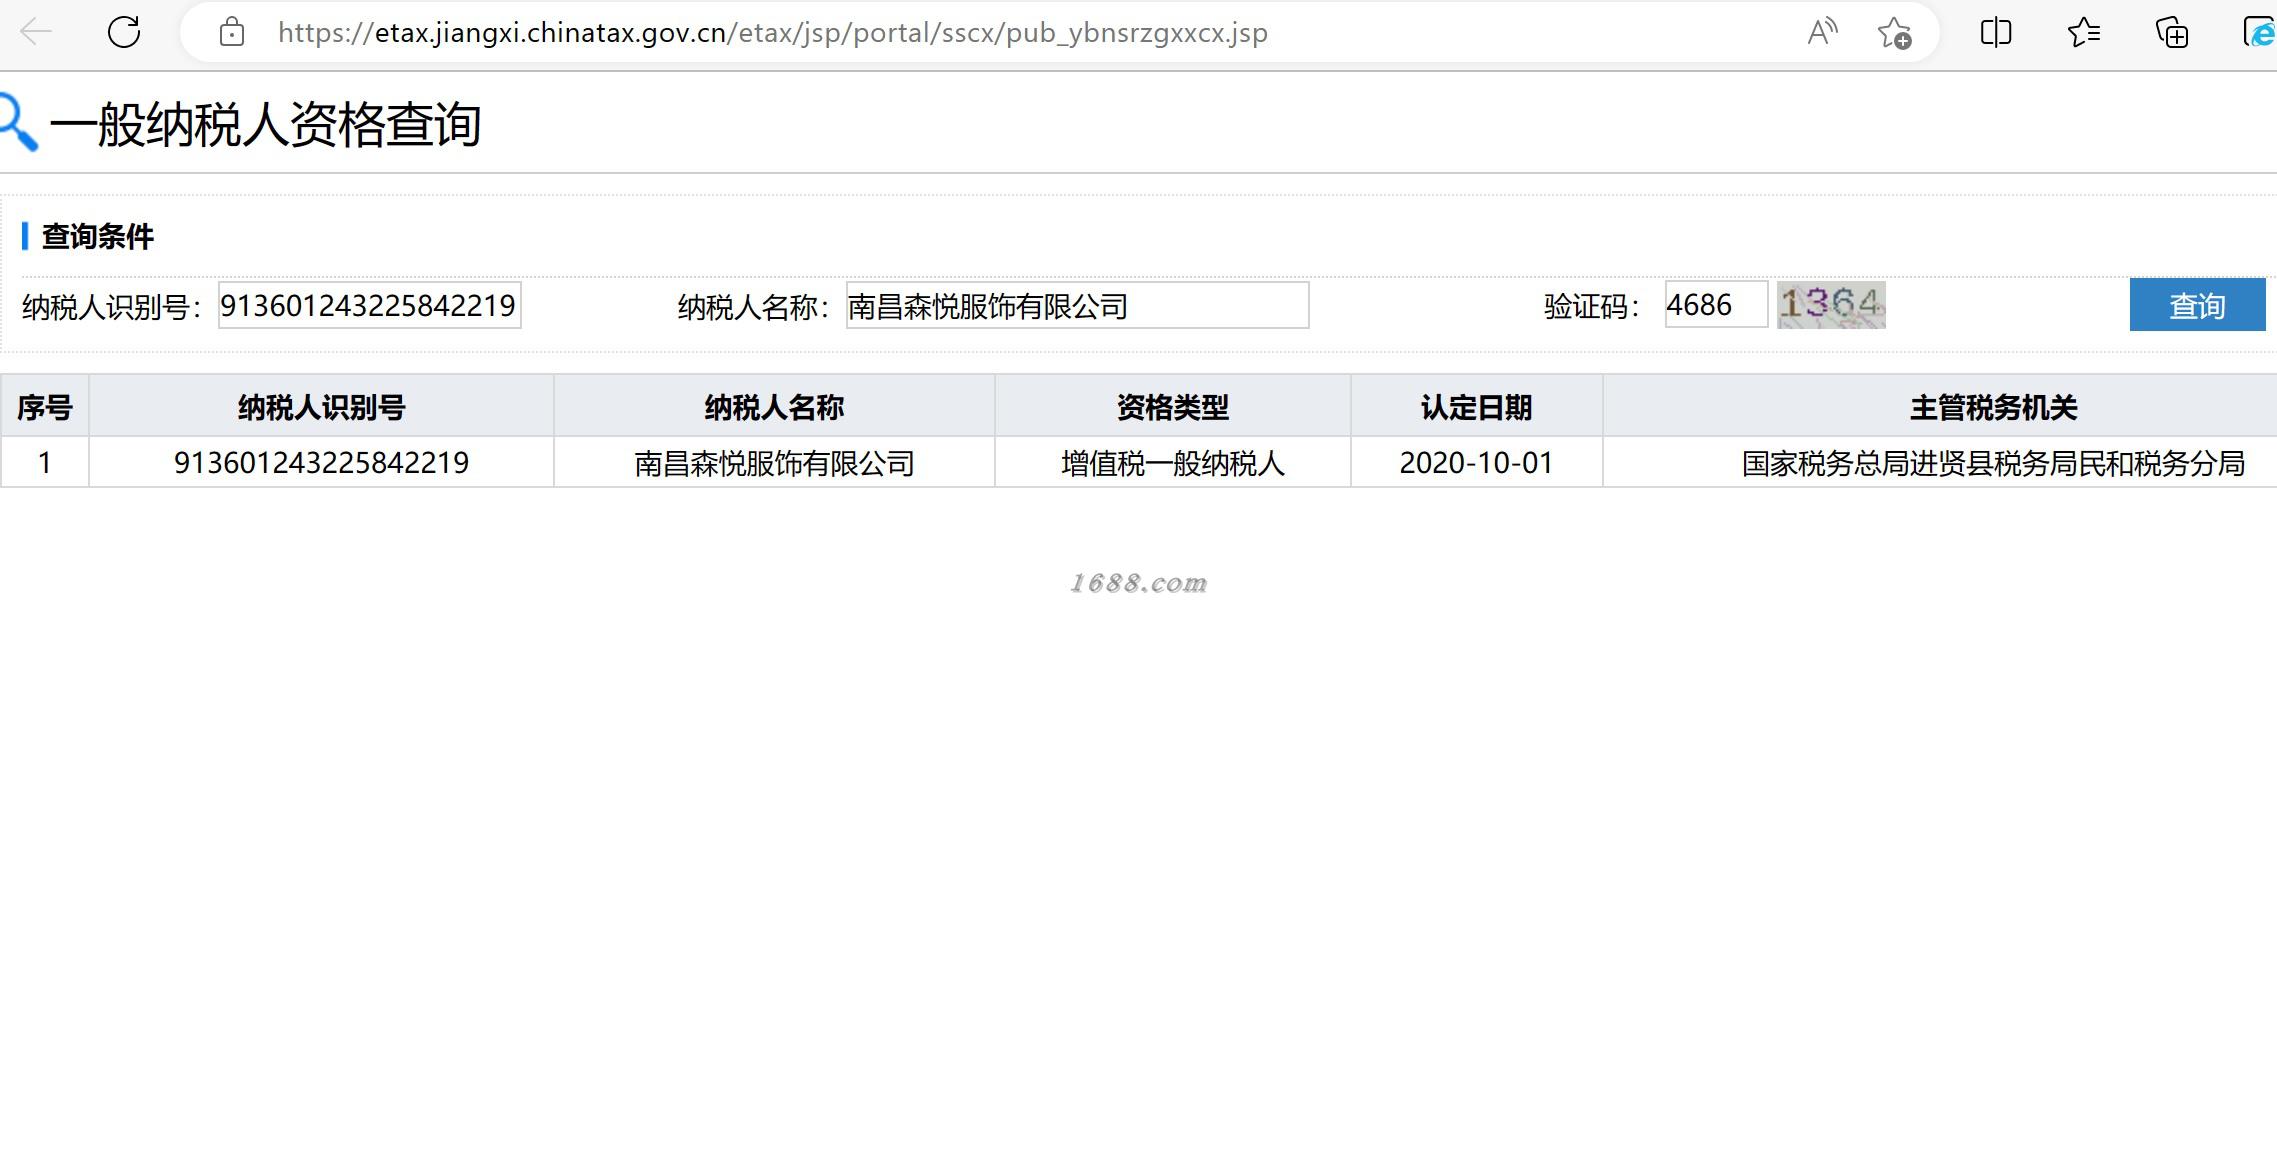Click the 验证码 input field containing 4686

[1716, 304]
